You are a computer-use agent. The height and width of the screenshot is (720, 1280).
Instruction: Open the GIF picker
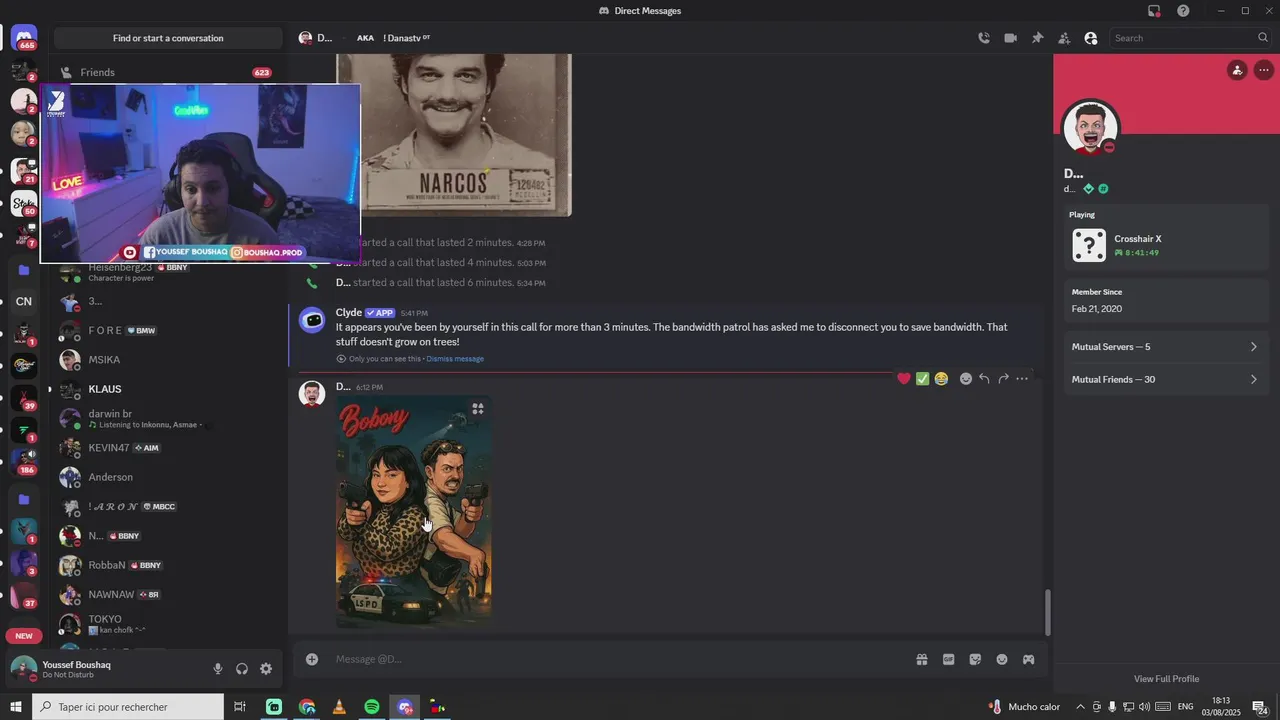pos(948,659)
